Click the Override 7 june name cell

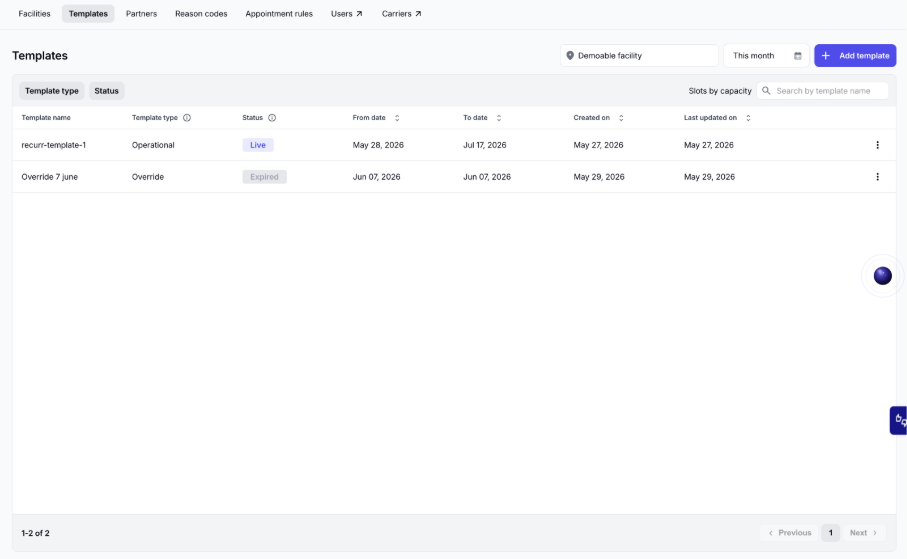pos(49,177)
